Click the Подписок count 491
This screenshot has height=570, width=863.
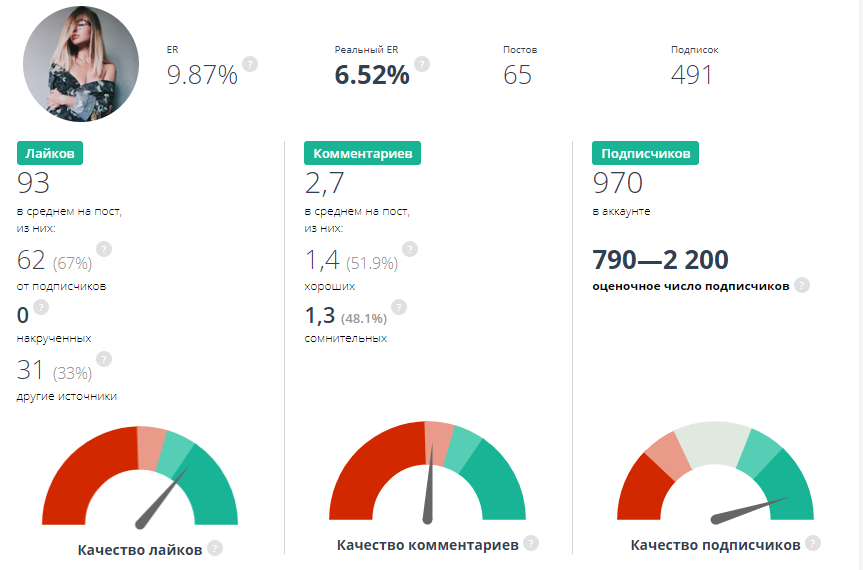click(x=692, y=75)
